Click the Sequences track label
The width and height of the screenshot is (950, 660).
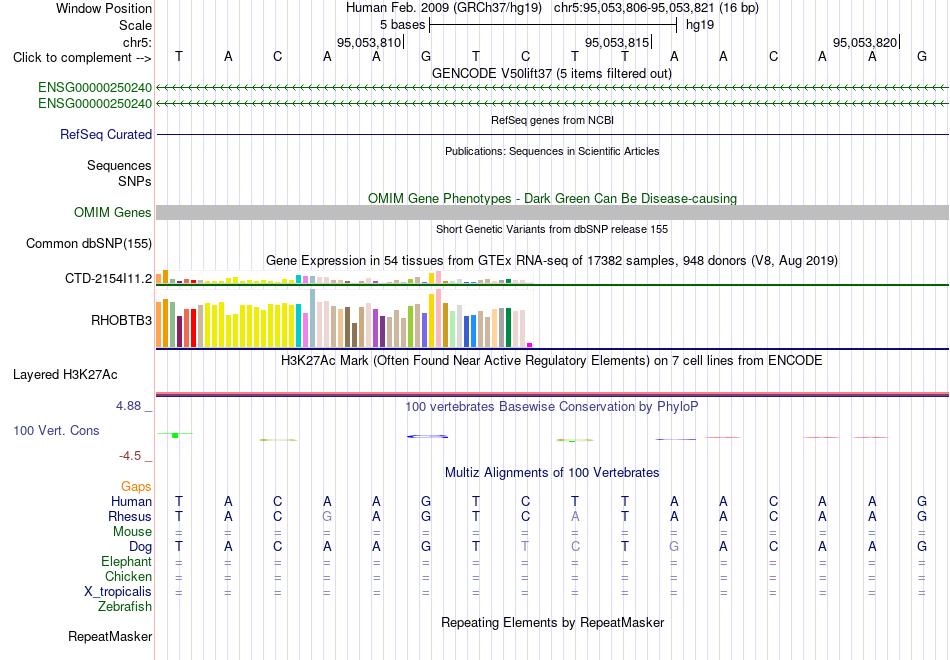click(119, 165)
